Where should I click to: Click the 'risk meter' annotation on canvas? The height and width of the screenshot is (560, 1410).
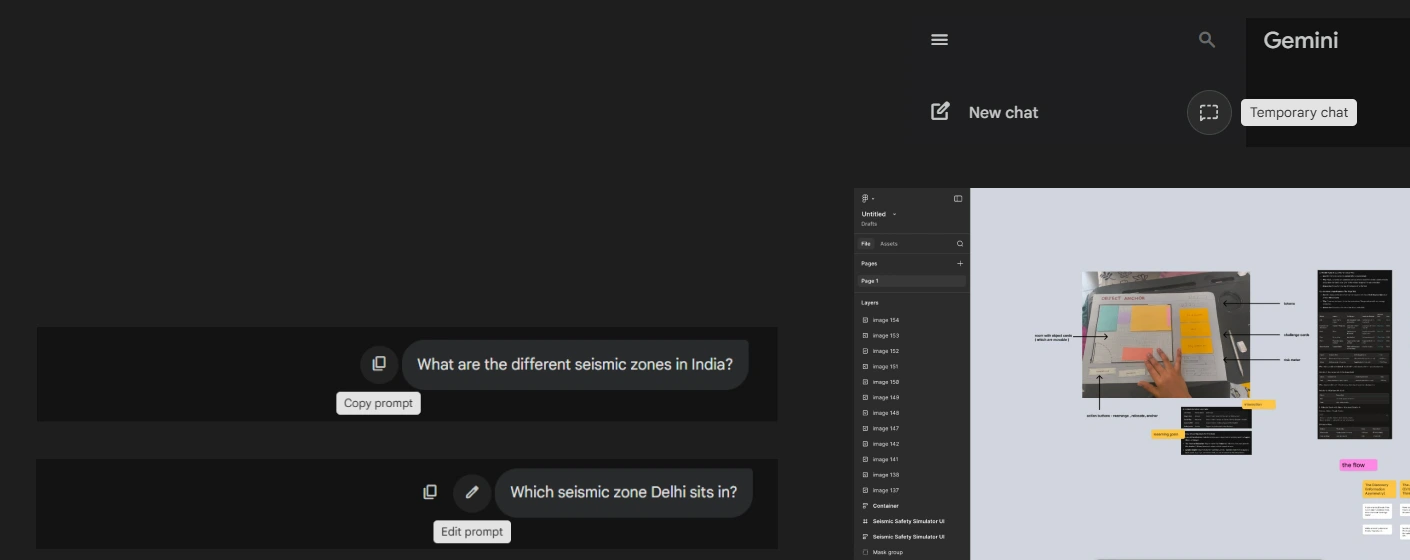[1292, 359]
